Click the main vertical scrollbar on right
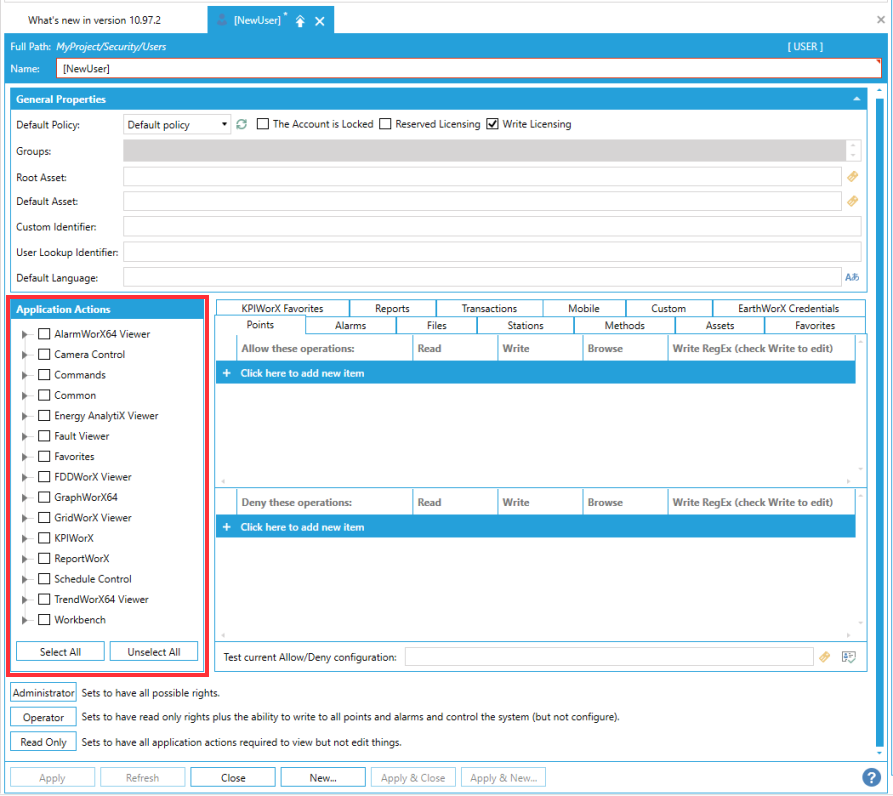The width and height of the screenshot is (893, 796). [879, 421]
